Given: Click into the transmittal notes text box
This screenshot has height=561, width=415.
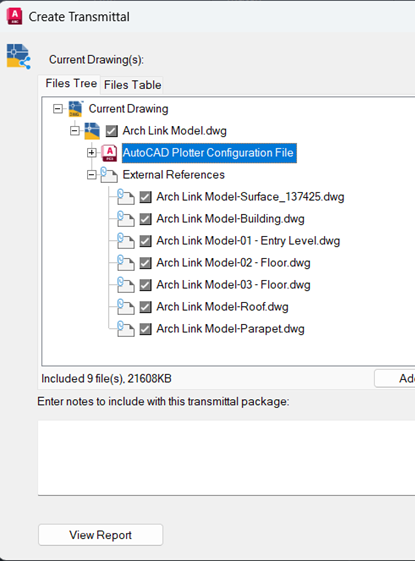Looking at the screenshot, I should 226,458.
